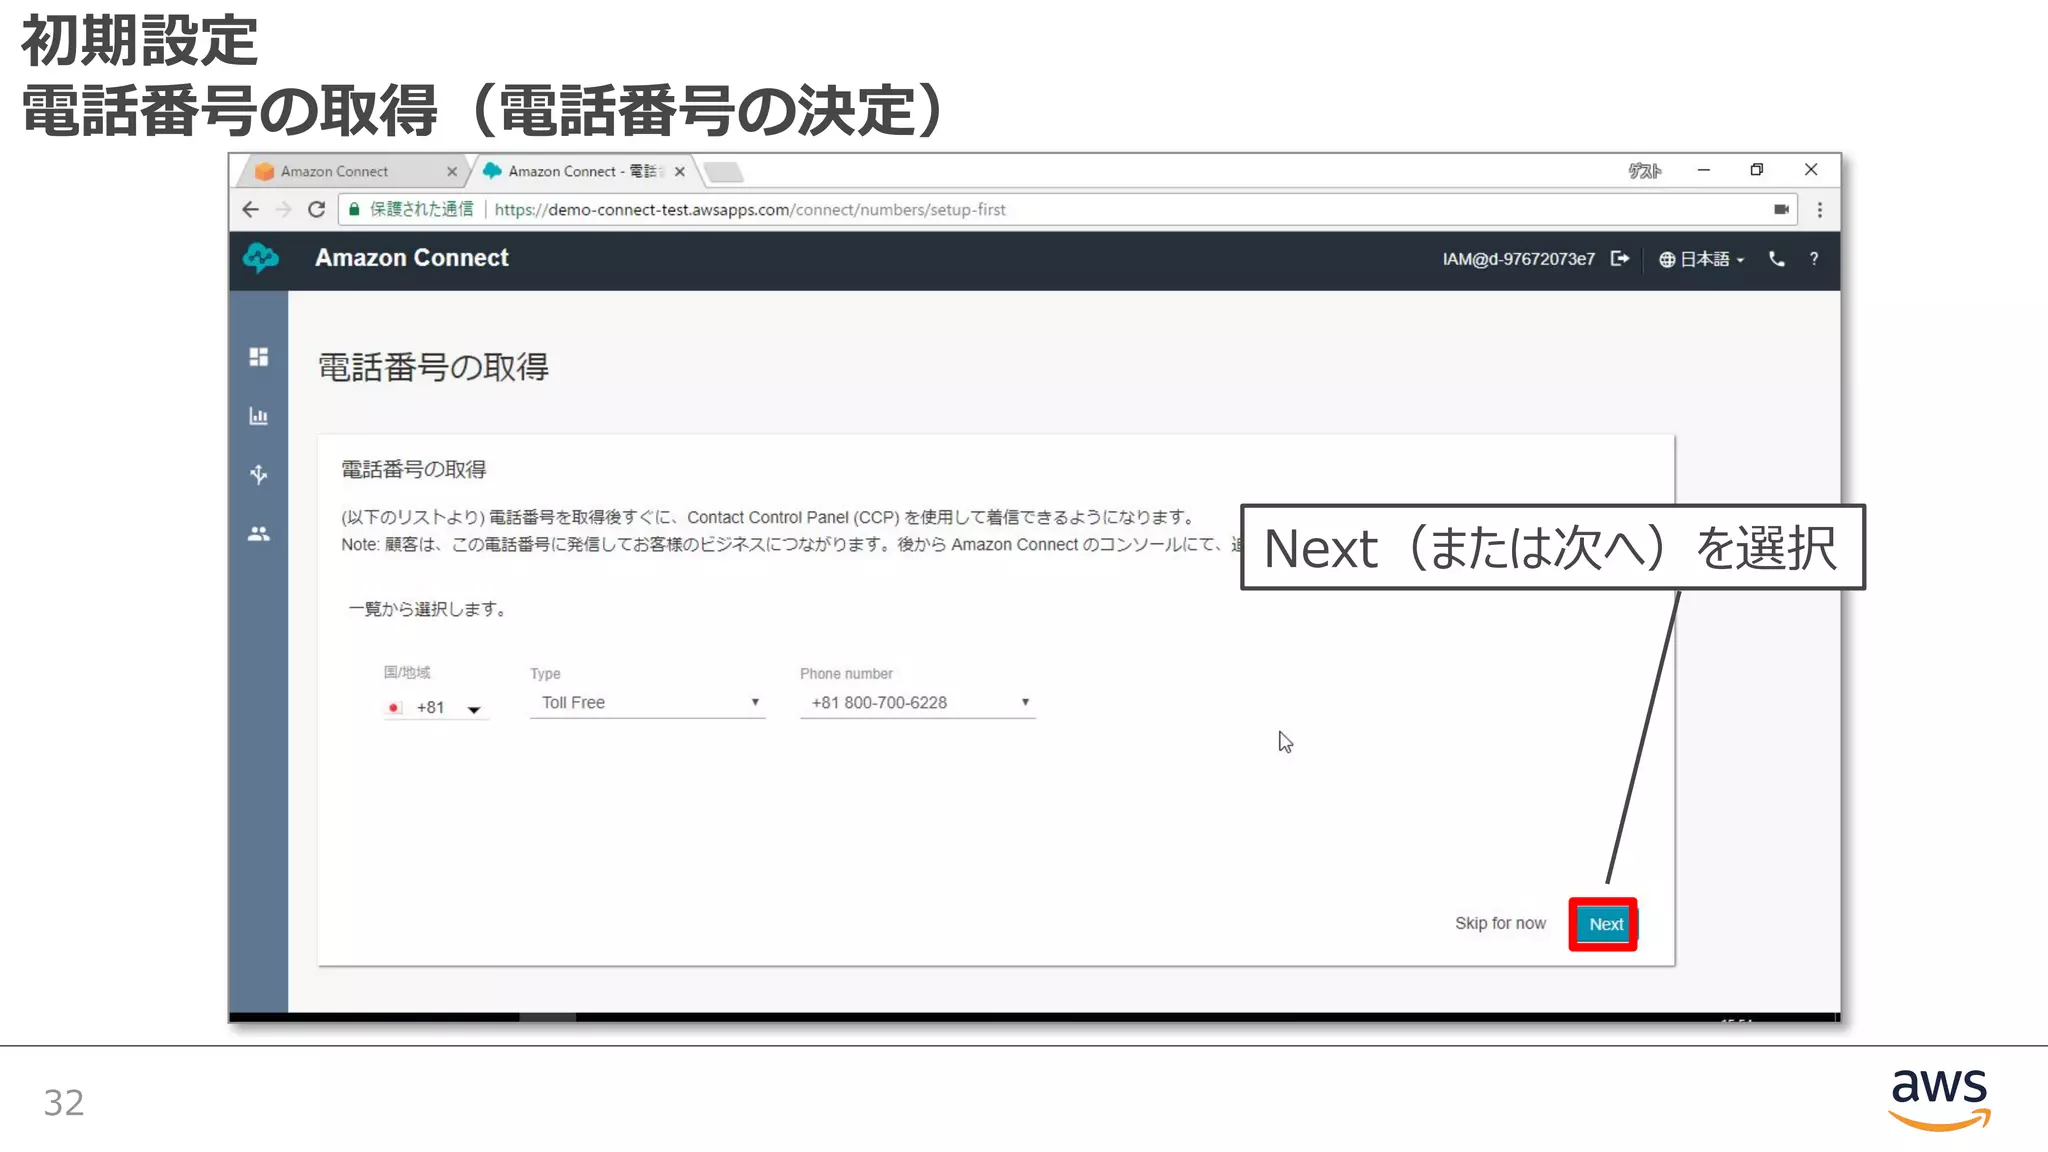Open the help question mark icon

[1814, 259]
